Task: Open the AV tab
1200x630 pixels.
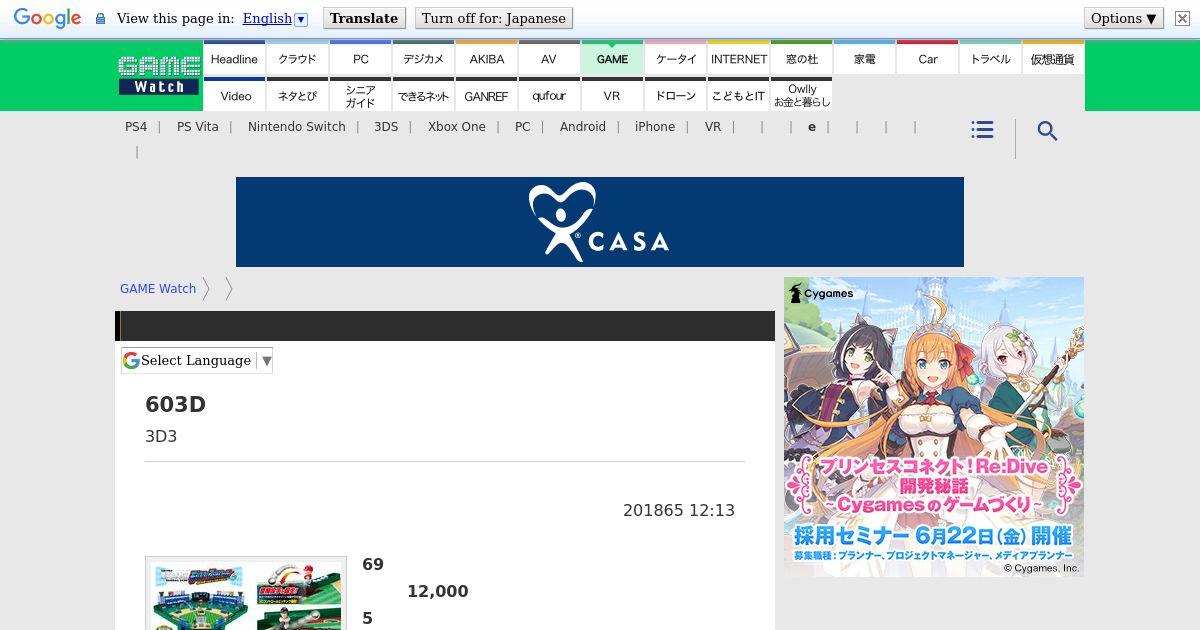Action: tap(549, 58)
